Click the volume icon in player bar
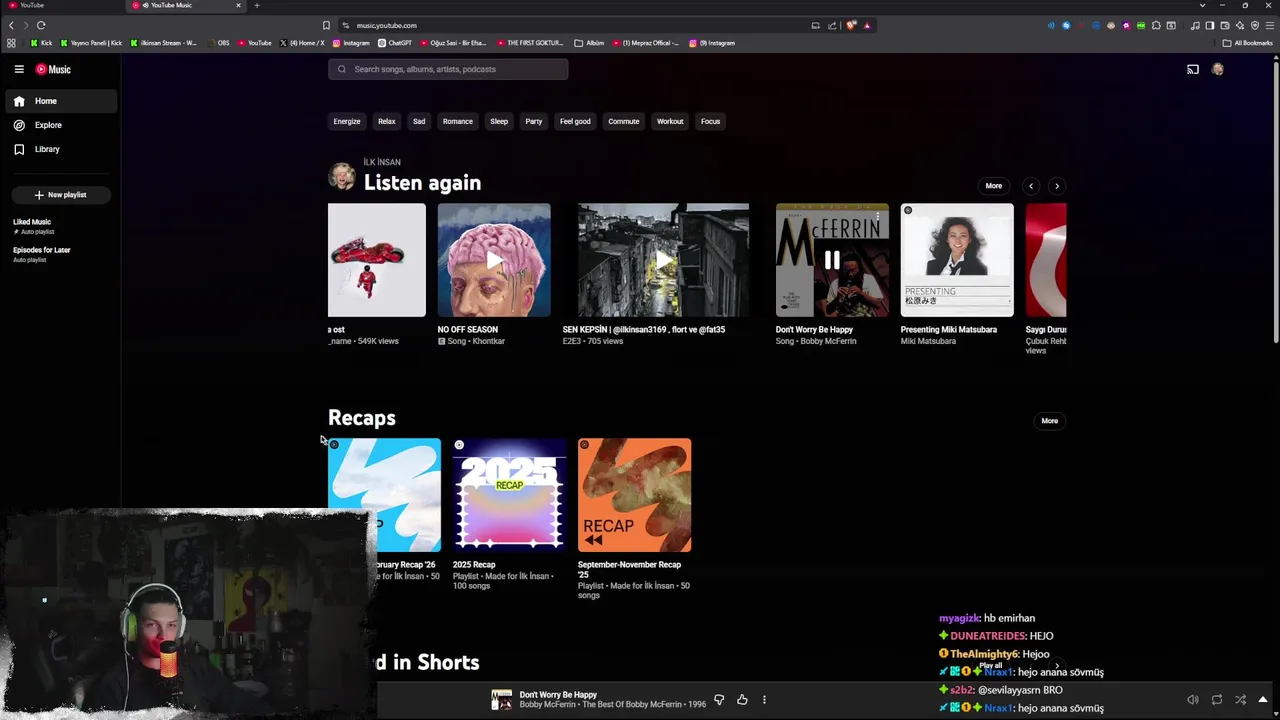 point(1193,700)
